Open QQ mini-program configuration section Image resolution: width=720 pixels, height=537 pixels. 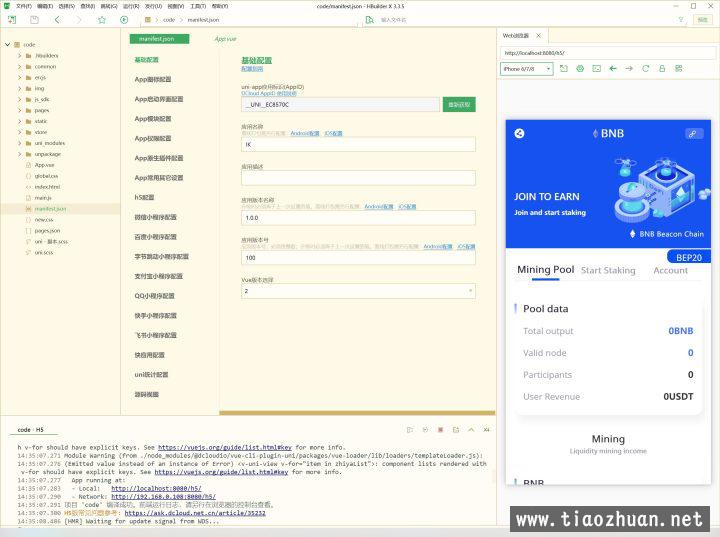pos(154,296)
